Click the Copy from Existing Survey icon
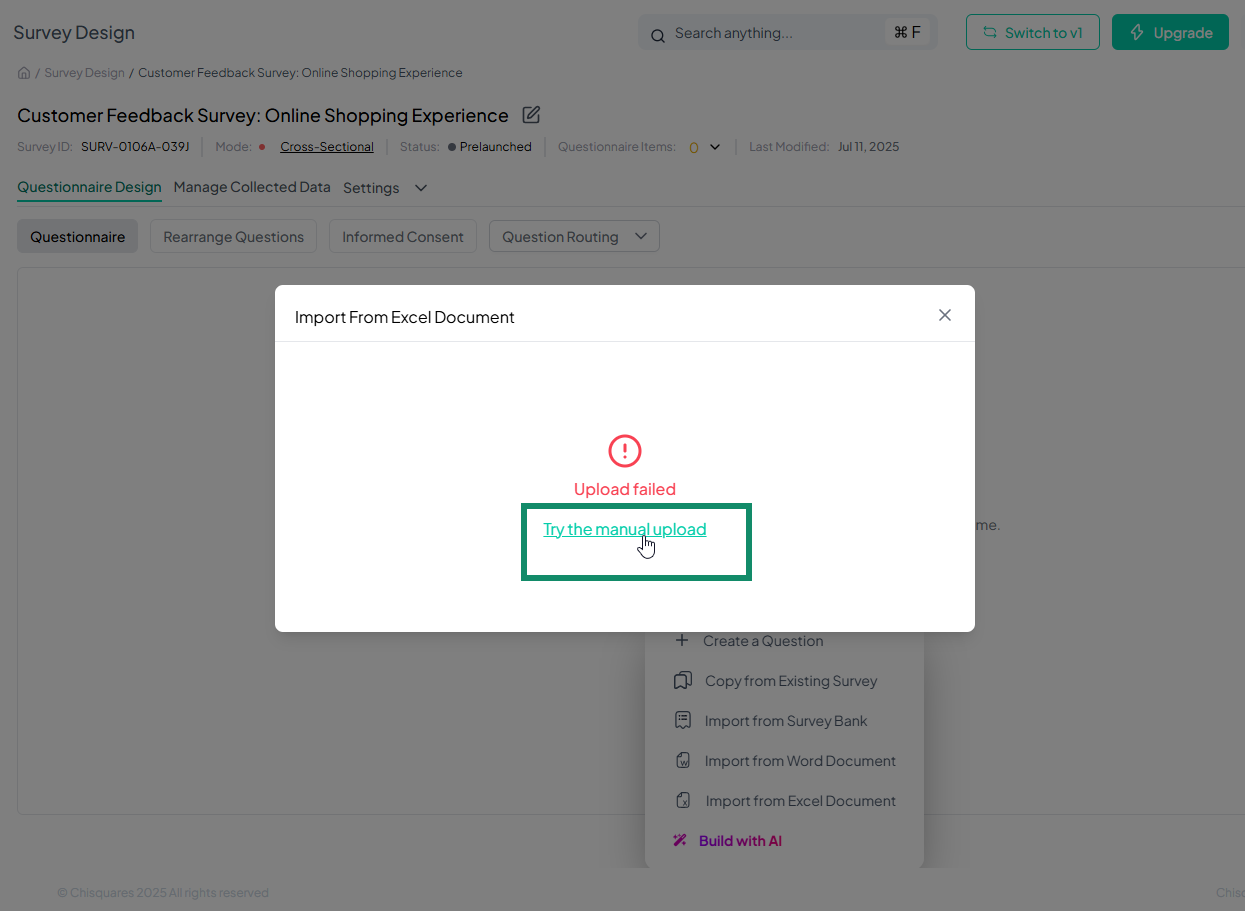 pos(683,681)
